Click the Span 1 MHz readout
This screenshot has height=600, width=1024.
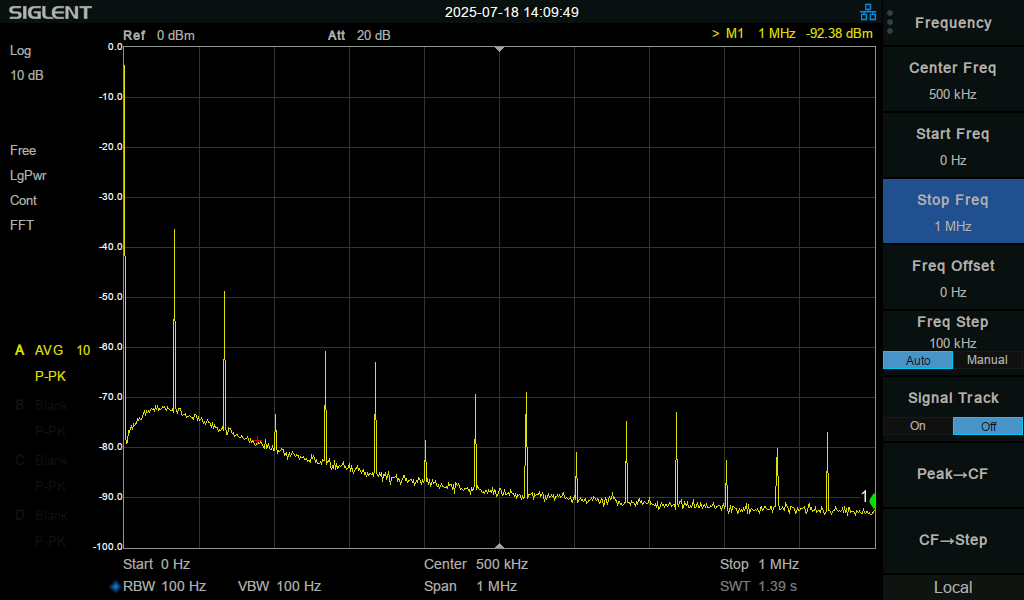470,586
